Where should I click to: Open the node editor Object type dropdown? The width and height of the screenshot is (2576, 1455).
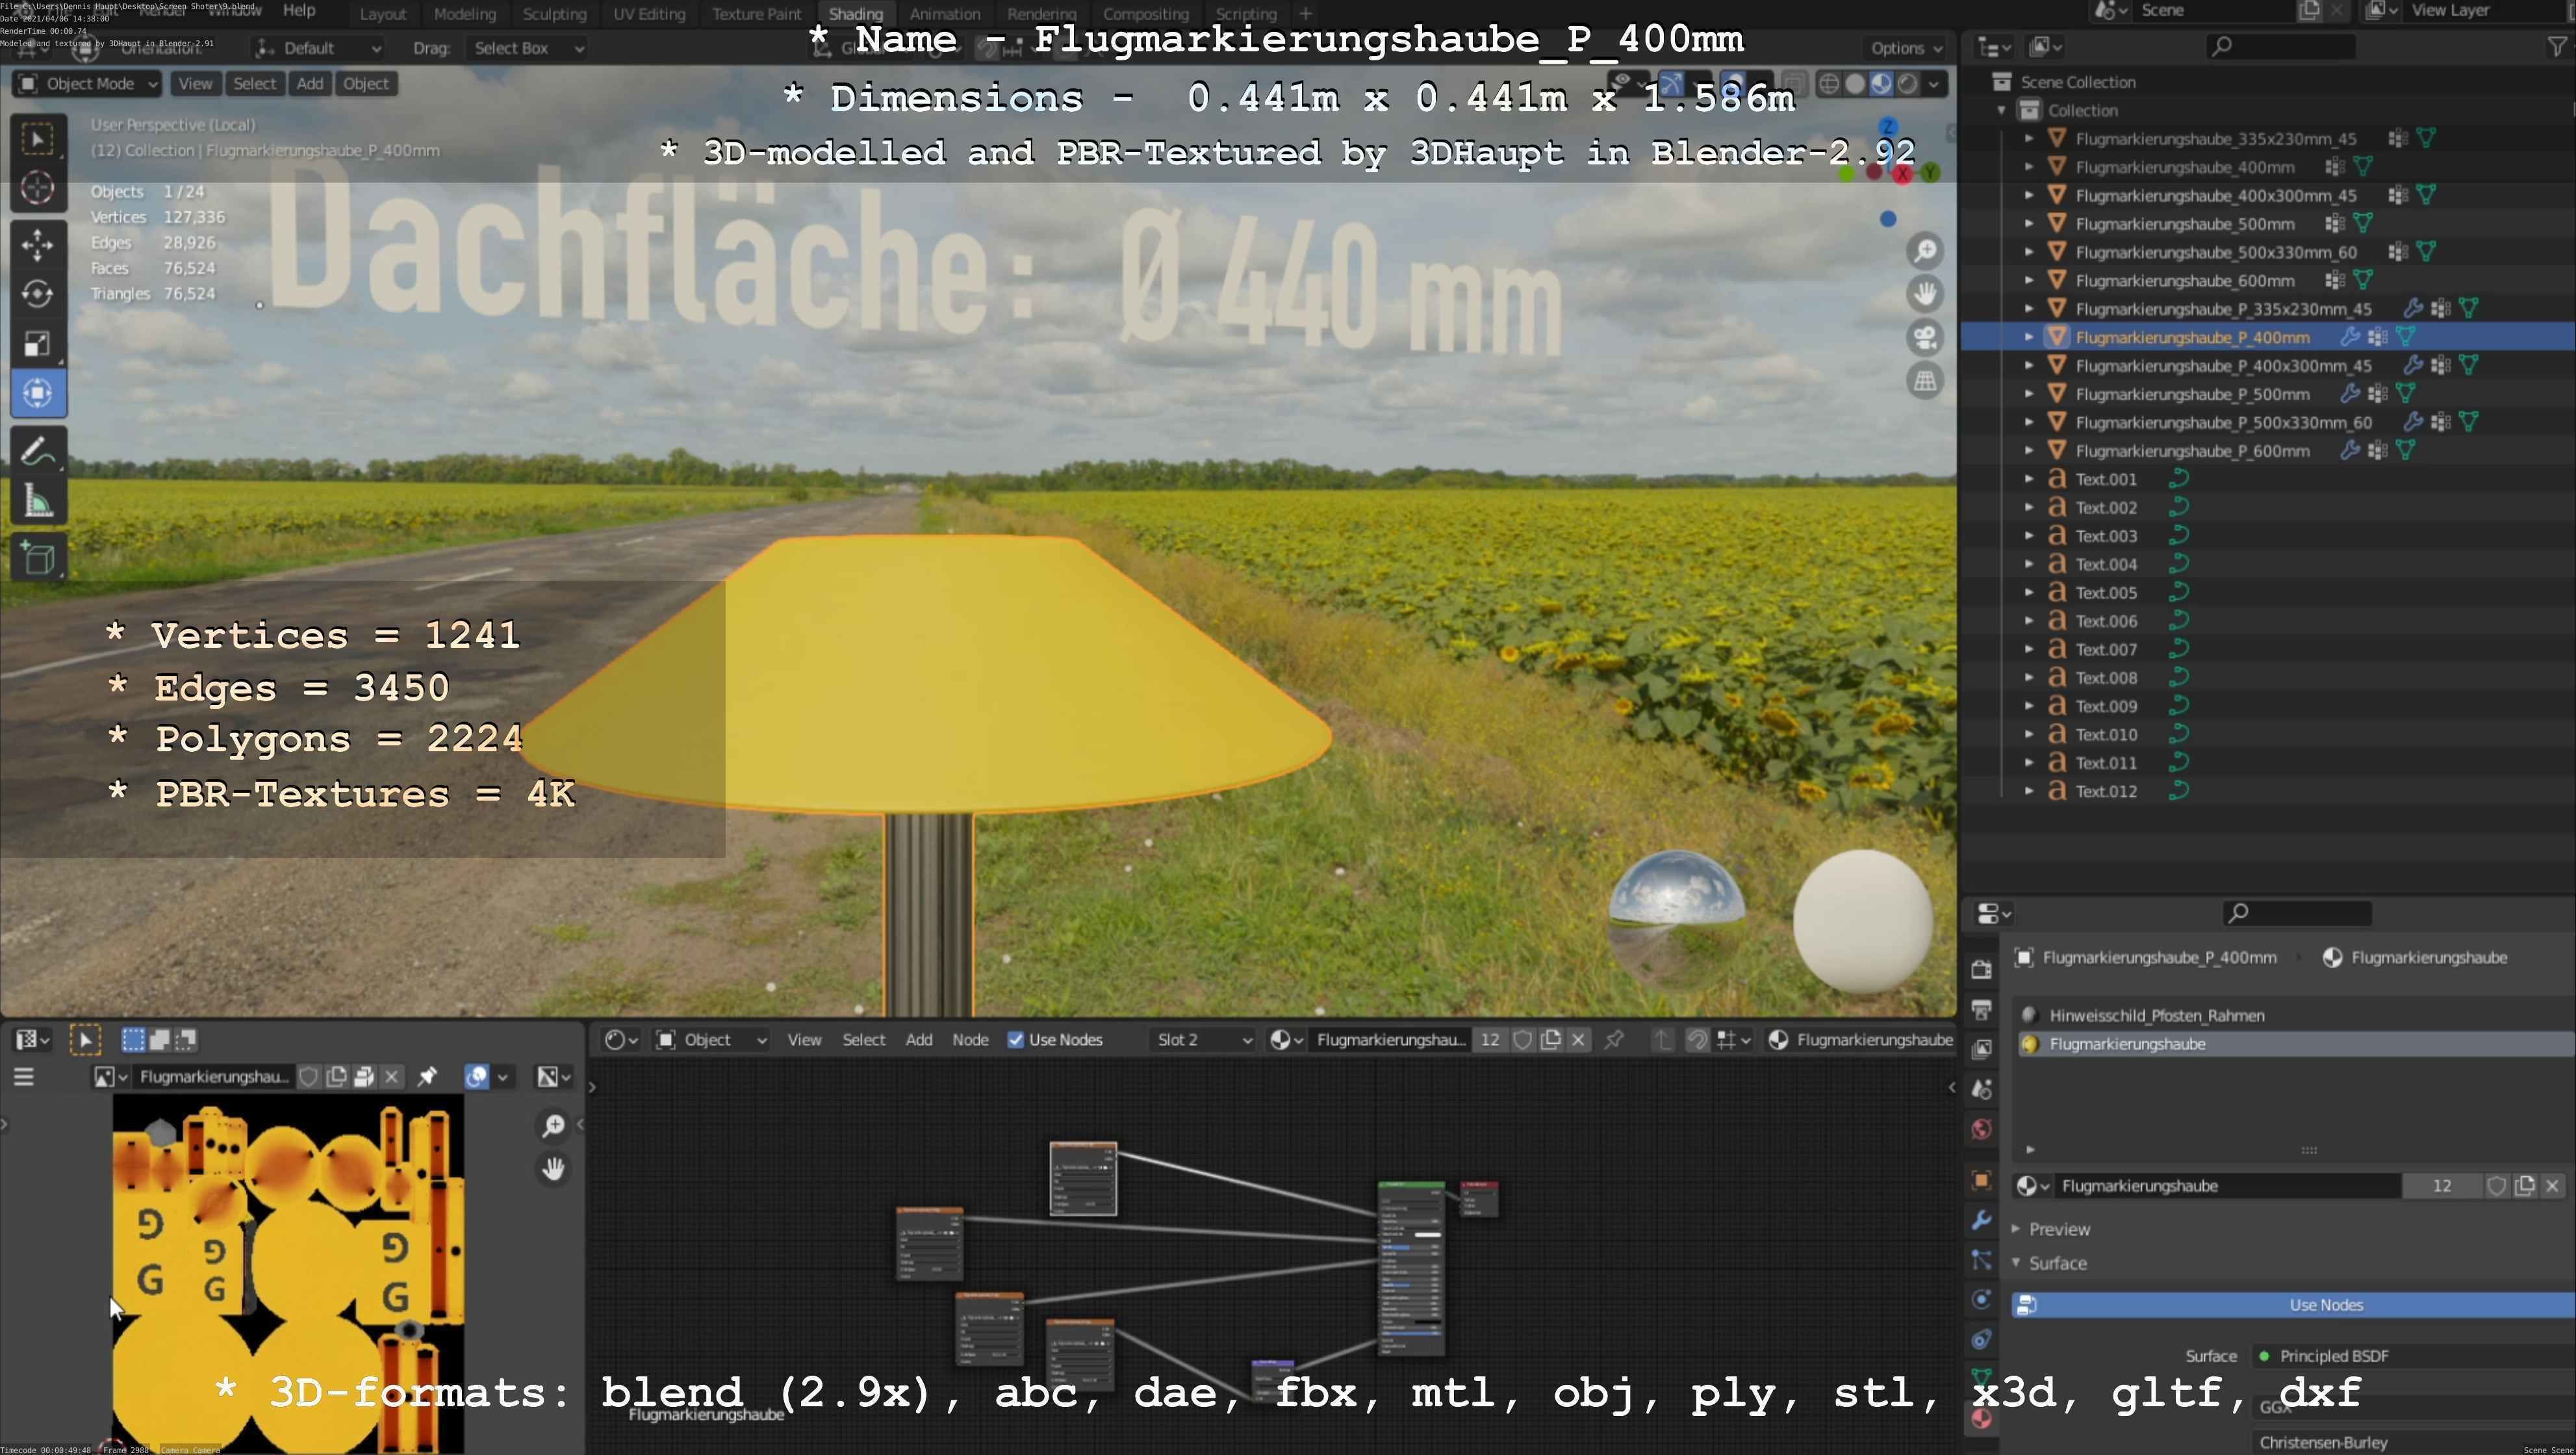click(712, 1040)
